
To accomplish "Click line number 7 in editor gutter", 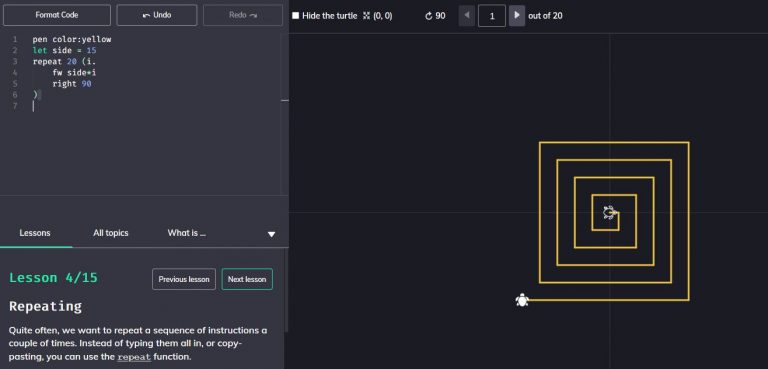I will coord(15,106).
